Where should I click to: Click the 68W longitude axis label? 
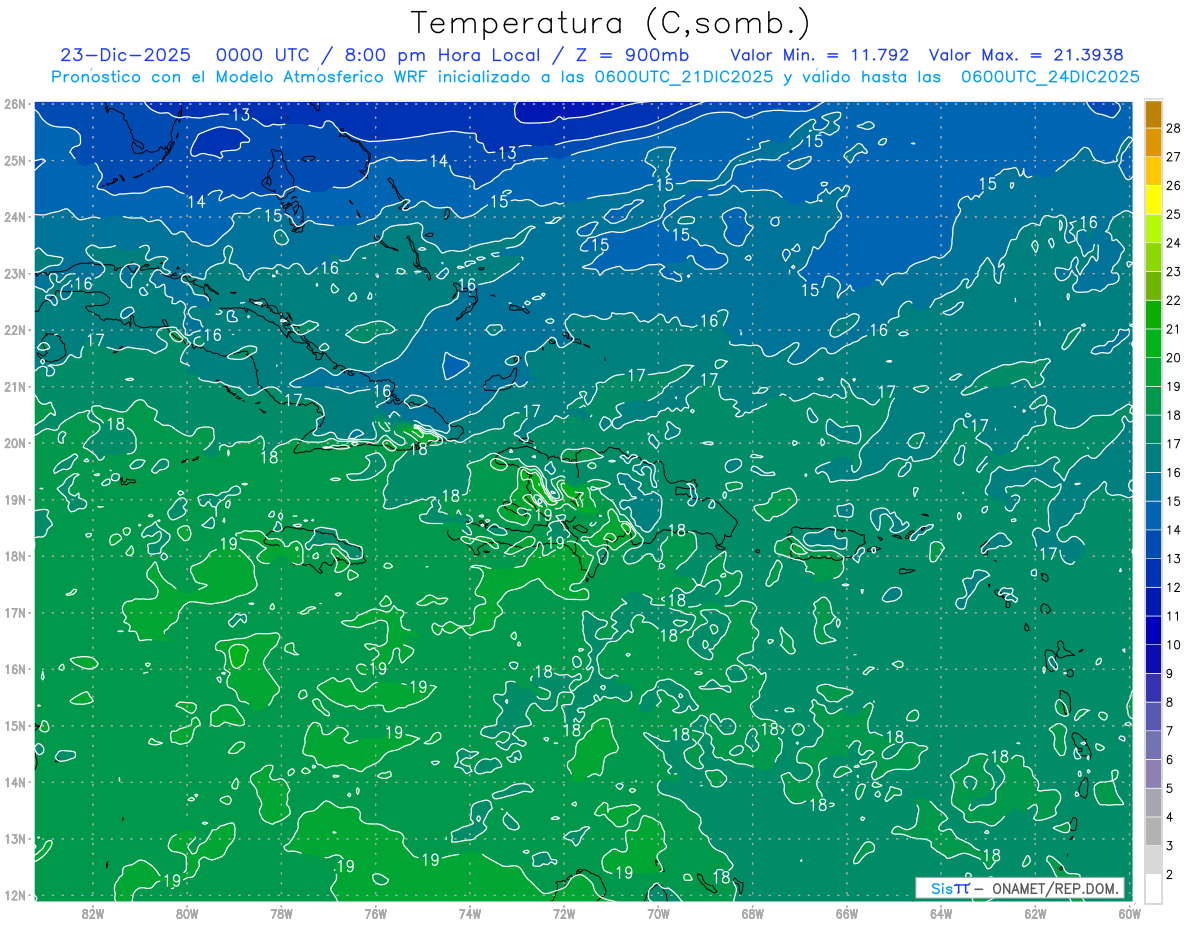[x=752, y=913]
